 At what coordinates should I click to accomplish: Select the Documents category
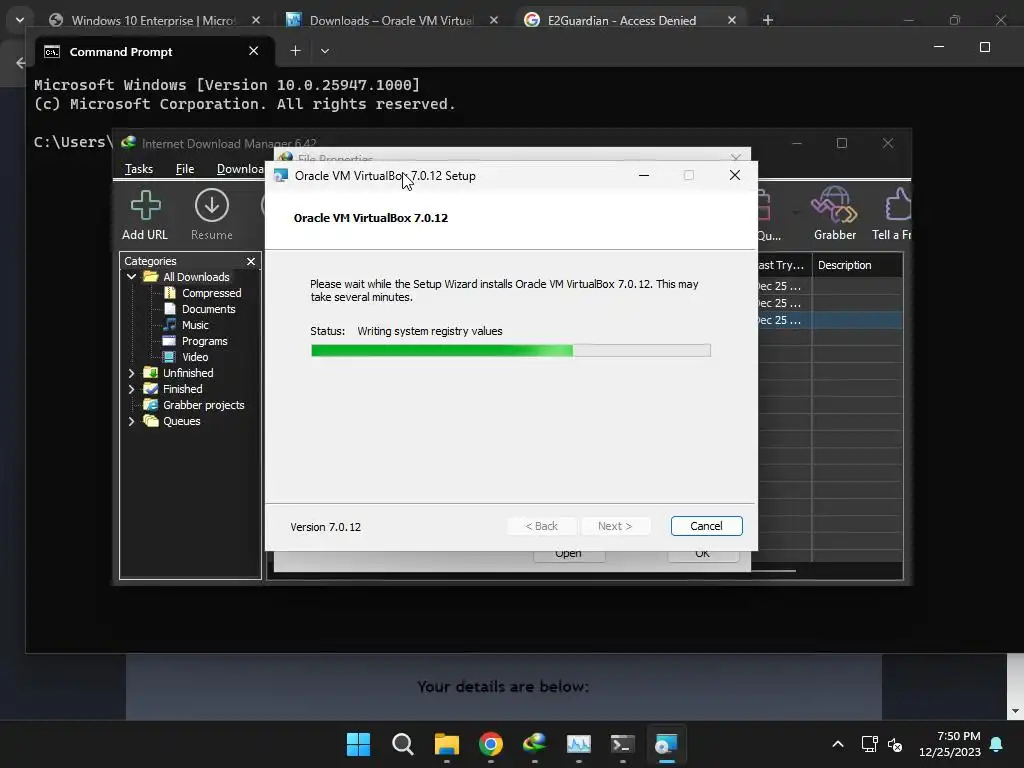click(x=208, y=309)
